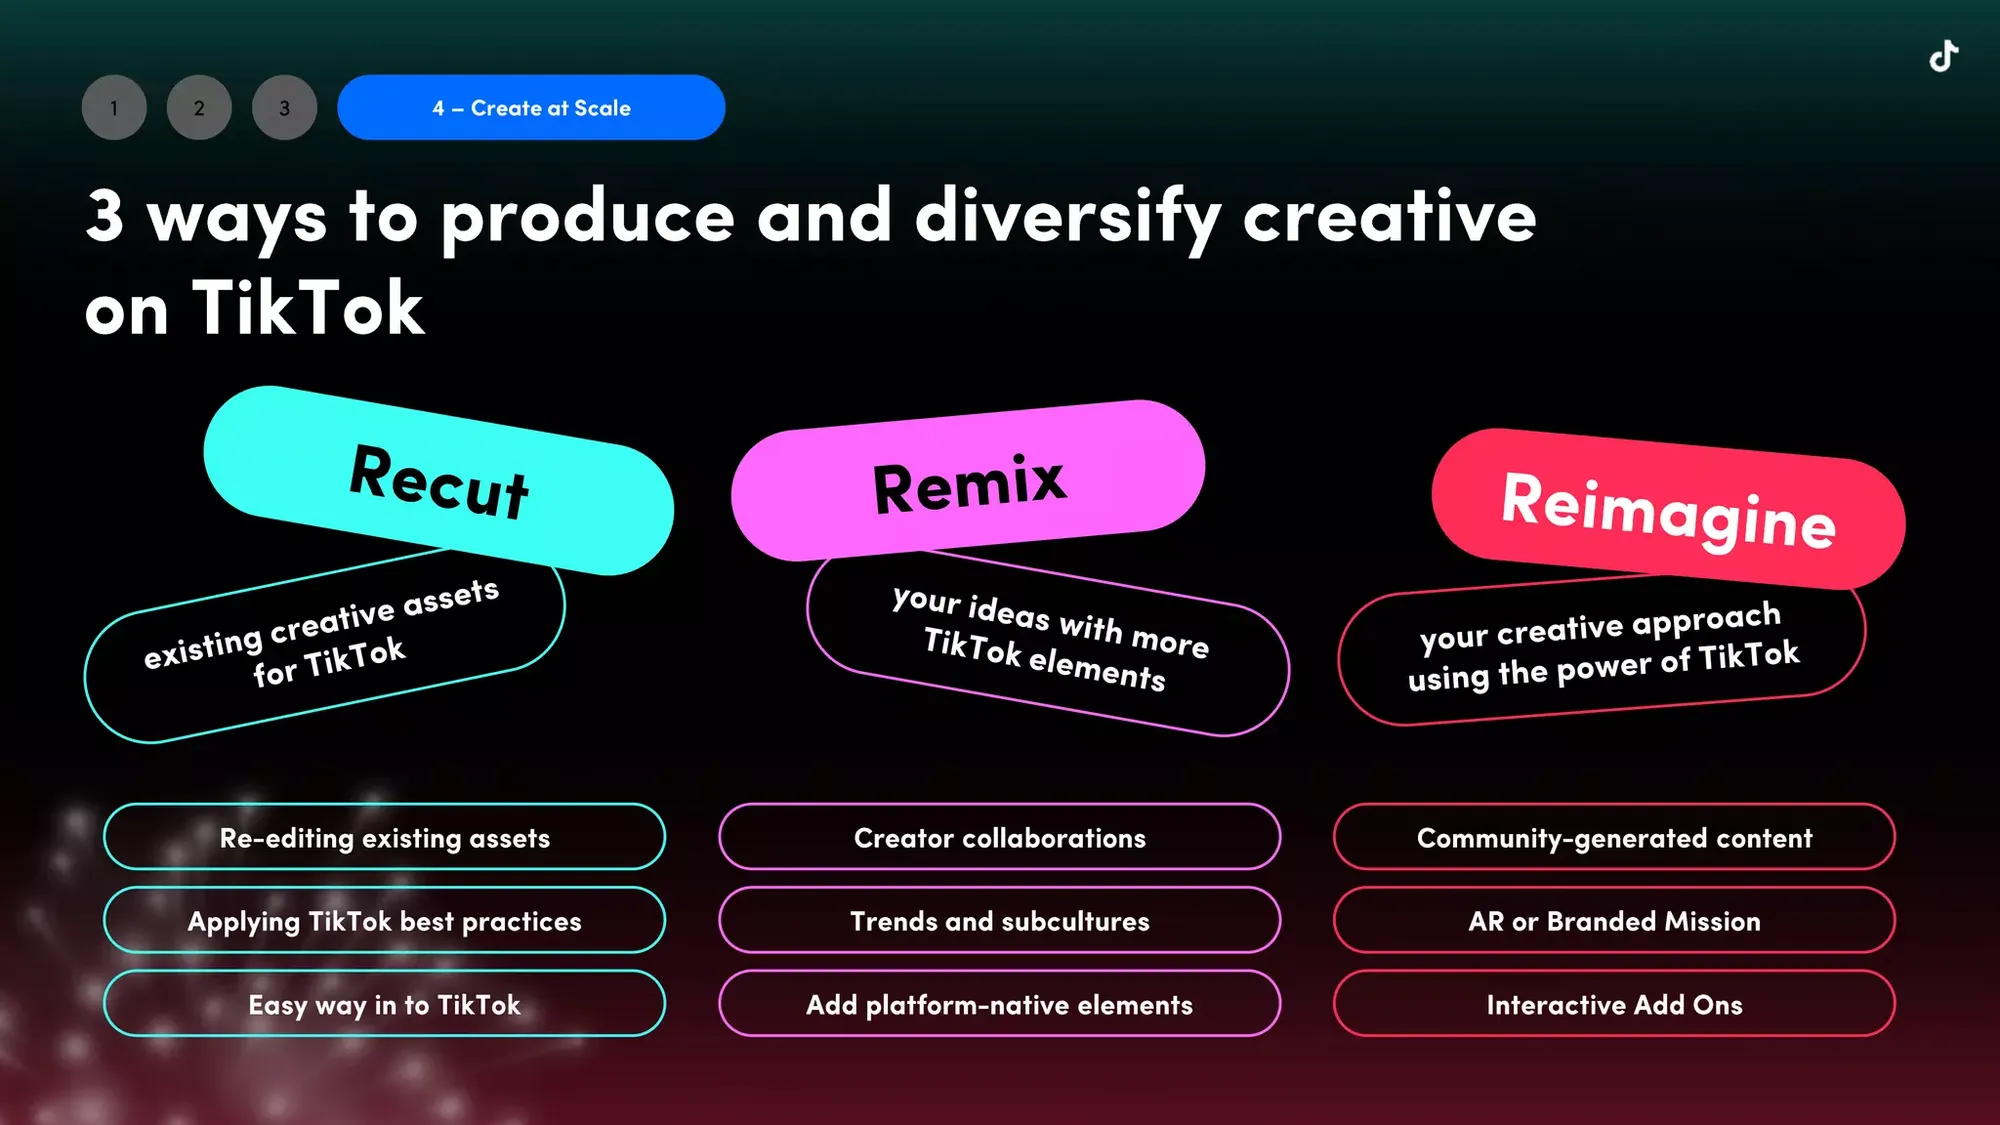Viewport: 2000px width, 1125px height.
Task: Click the TikTok logo icon top right
Action: (1949, 56)
